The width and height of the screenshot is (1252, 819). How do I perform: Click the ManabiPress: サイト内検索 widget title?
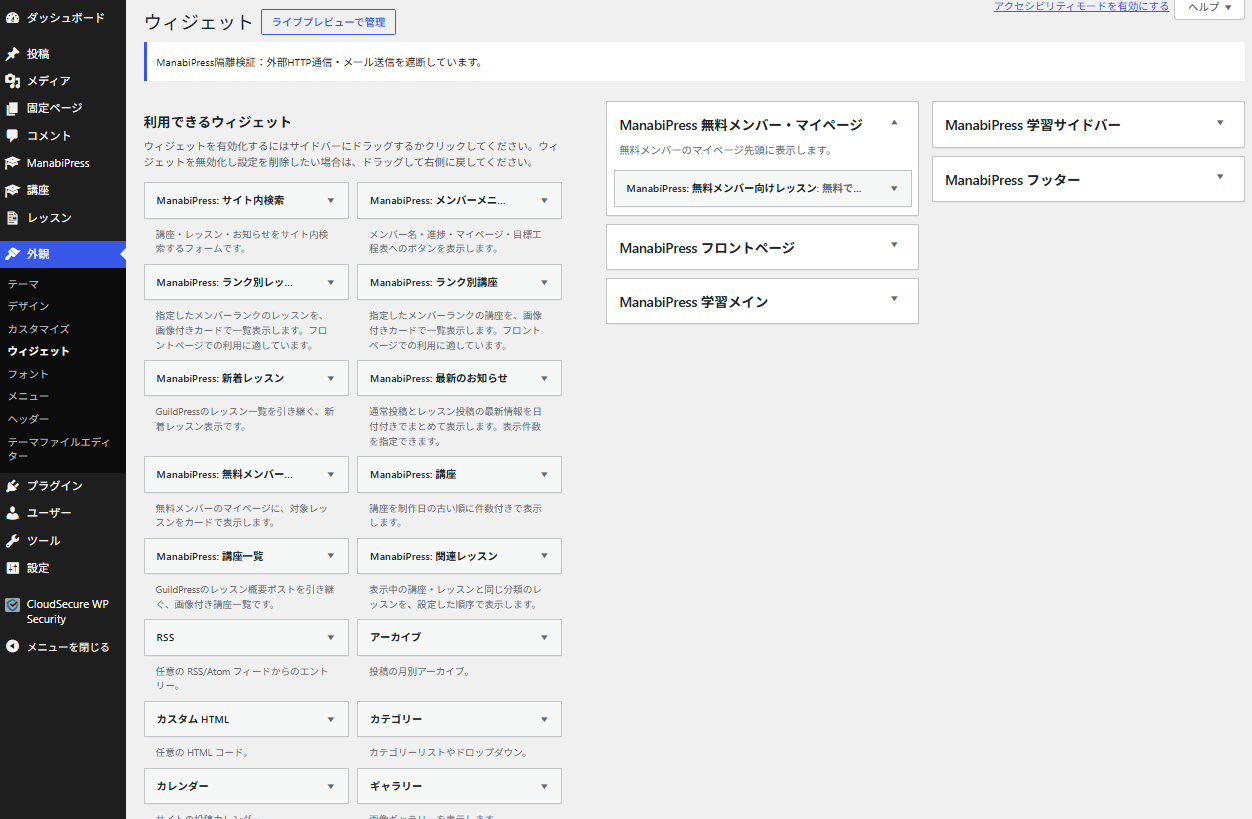pos(220,200)
